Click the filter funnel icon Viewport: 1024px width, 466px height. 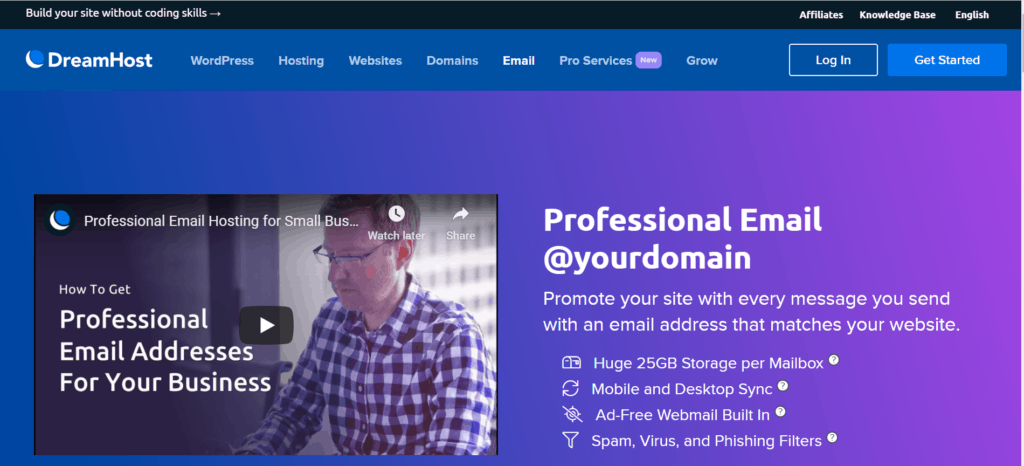571,441
